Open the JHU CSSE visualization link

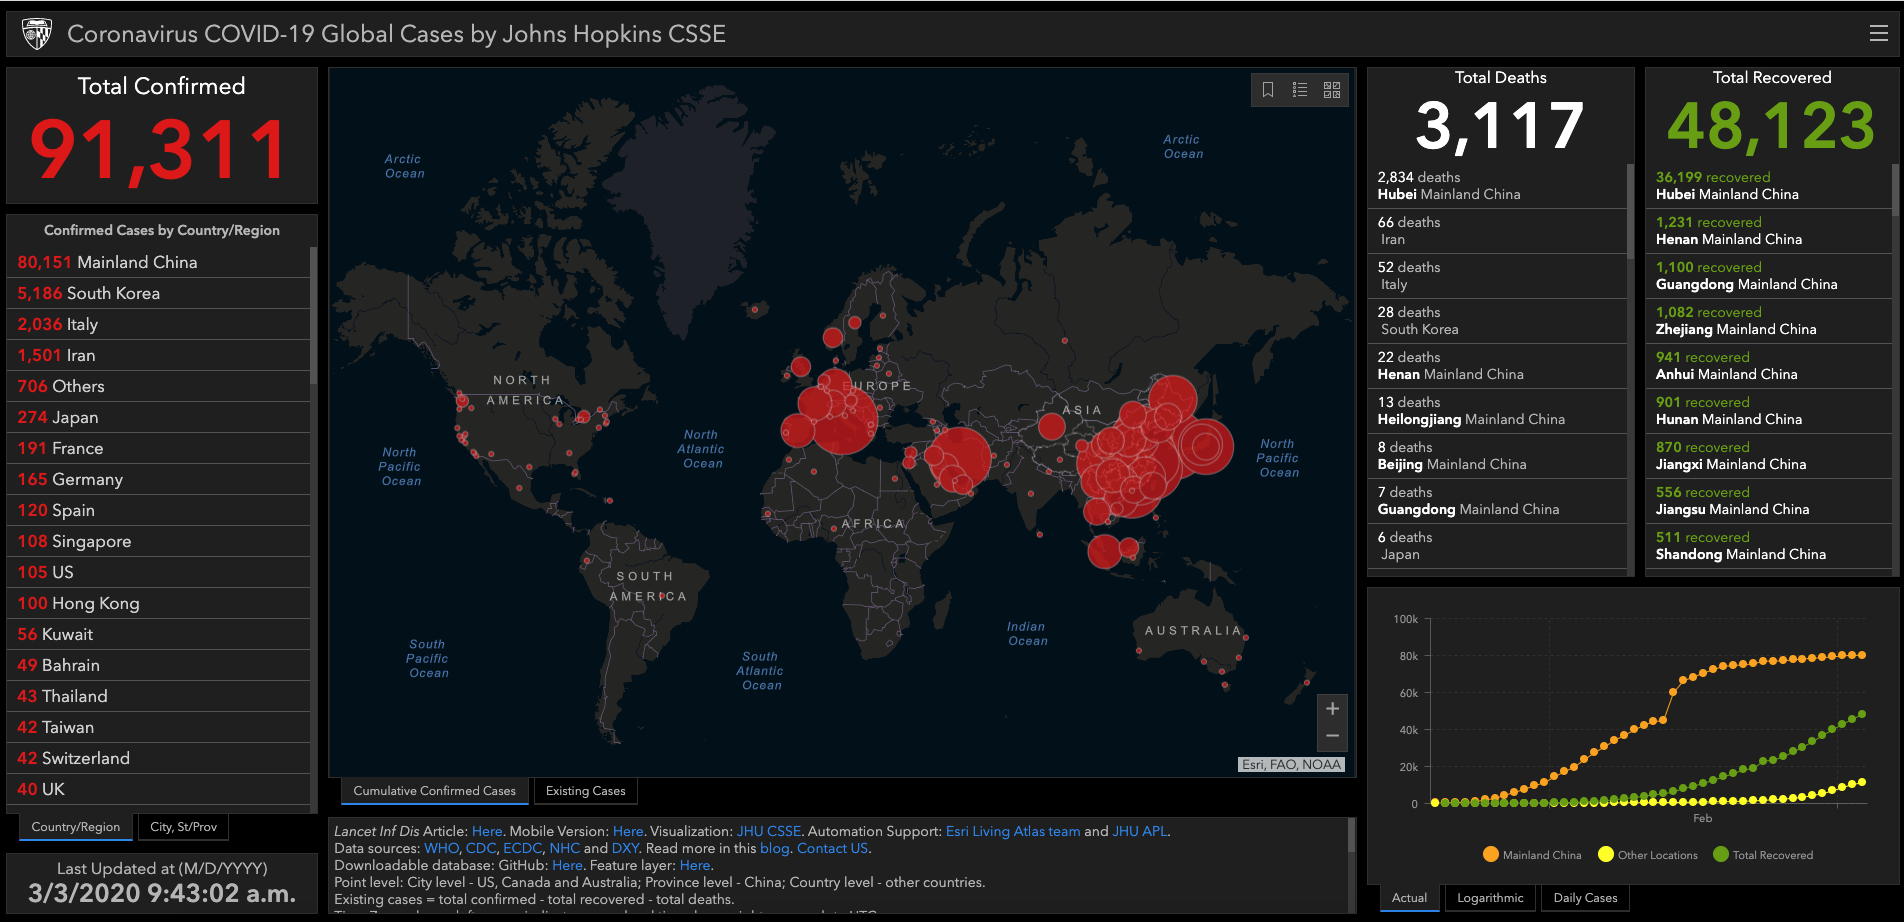[x=768, y=831]
